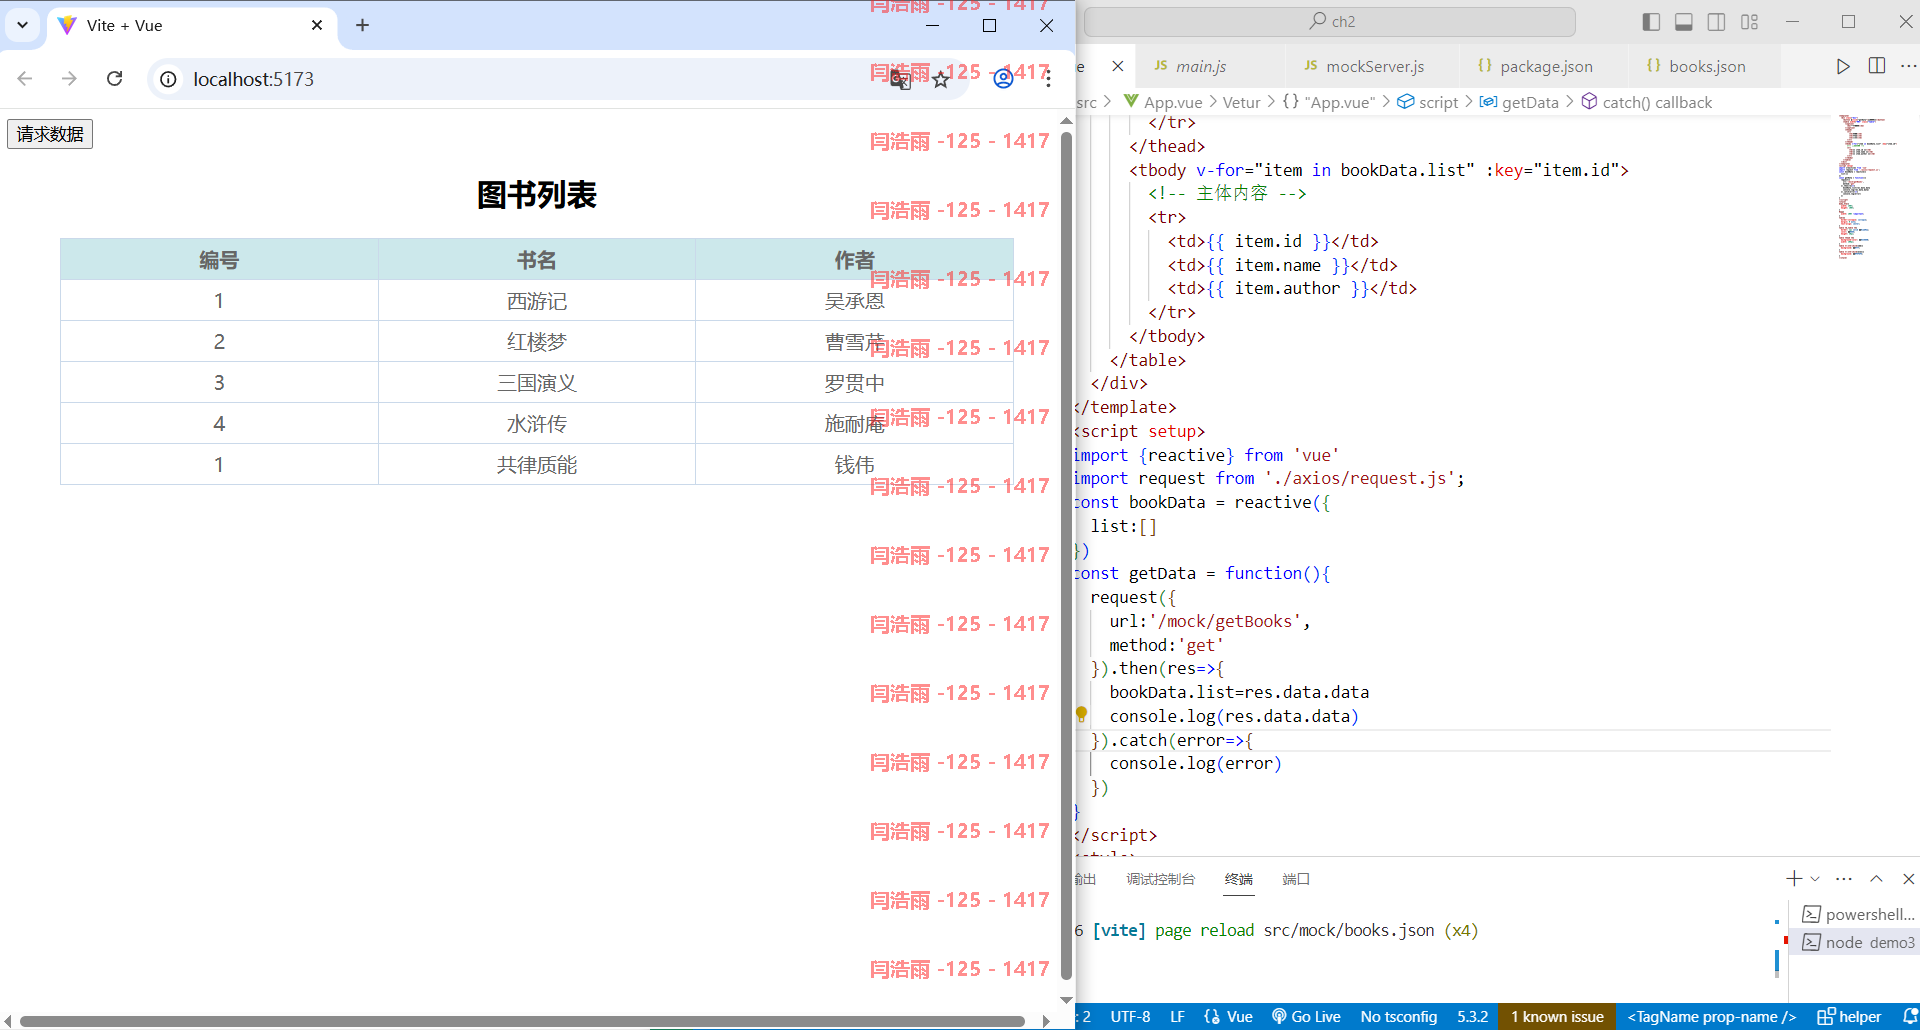Open the Customize Layout icon in VS Code
1920x1030 pixels.
click(x=1749, y=22)
